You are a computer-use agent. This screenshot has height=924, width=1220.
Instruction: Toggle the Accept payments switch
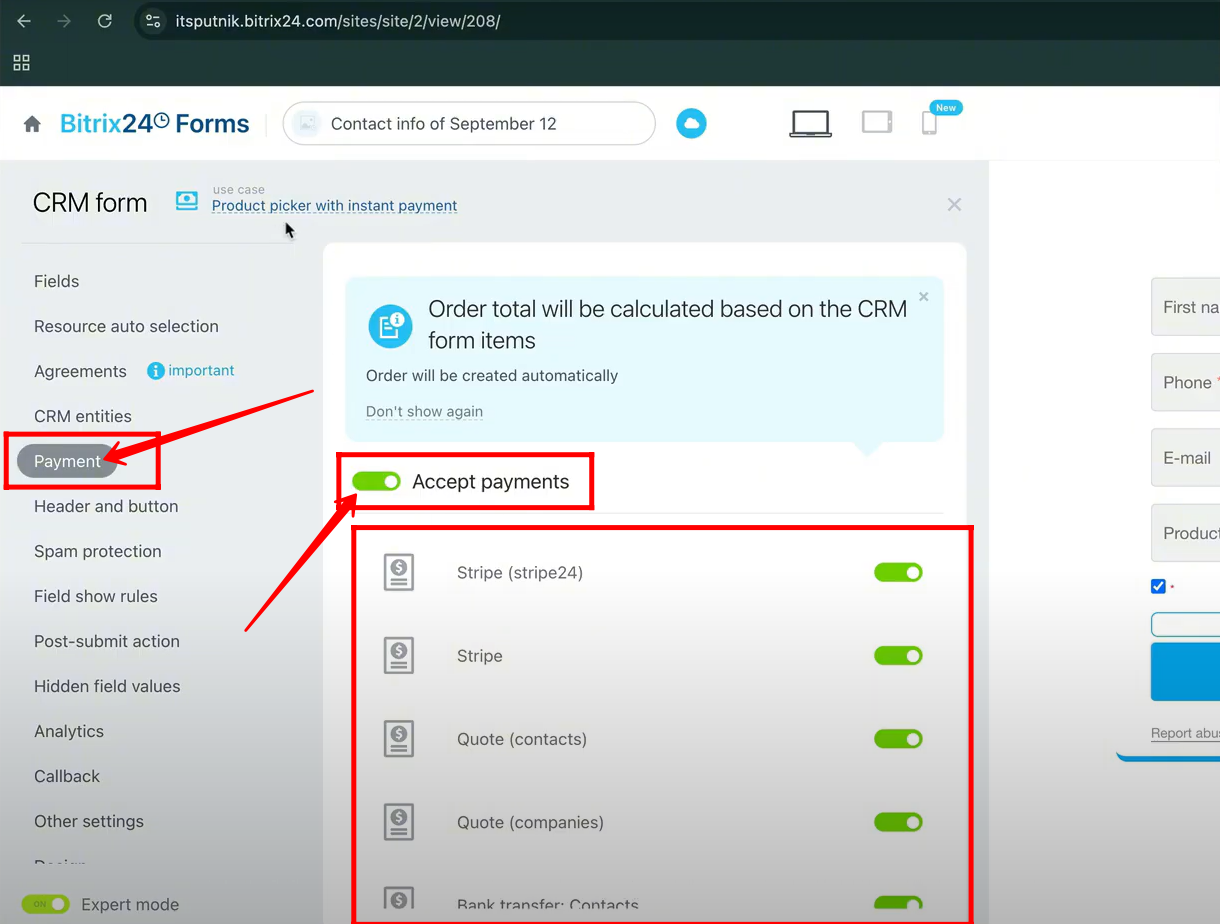377,482
